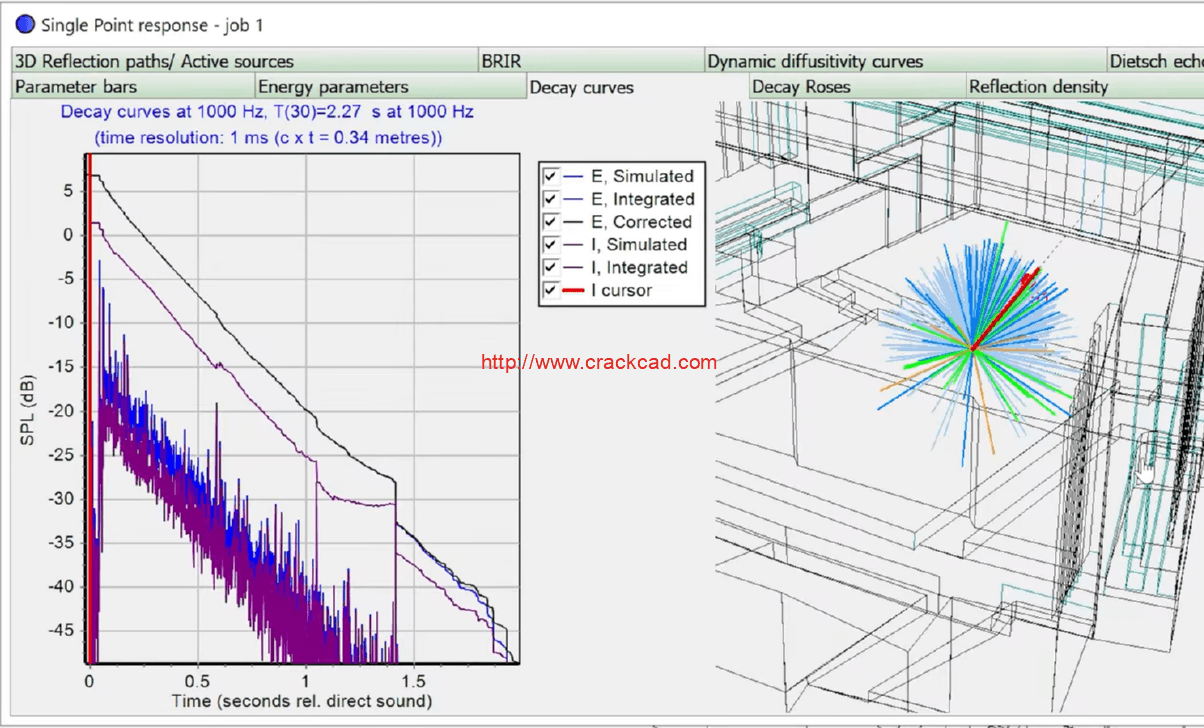The image size is (1204, 728).
Task: Select the Decay curves tab
Action: [x=637, y=87]
